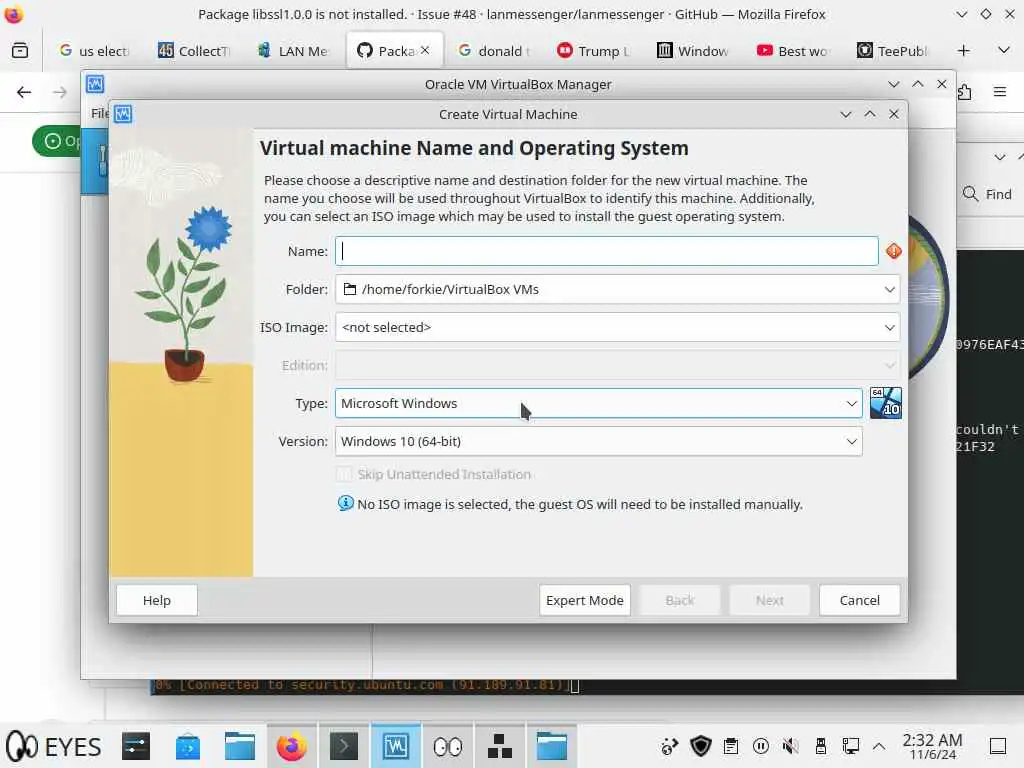The height and width of the screenshot is (768, 1024).
Task: Switch to the LAN Me Firefox tab
Action: (293, 51)
